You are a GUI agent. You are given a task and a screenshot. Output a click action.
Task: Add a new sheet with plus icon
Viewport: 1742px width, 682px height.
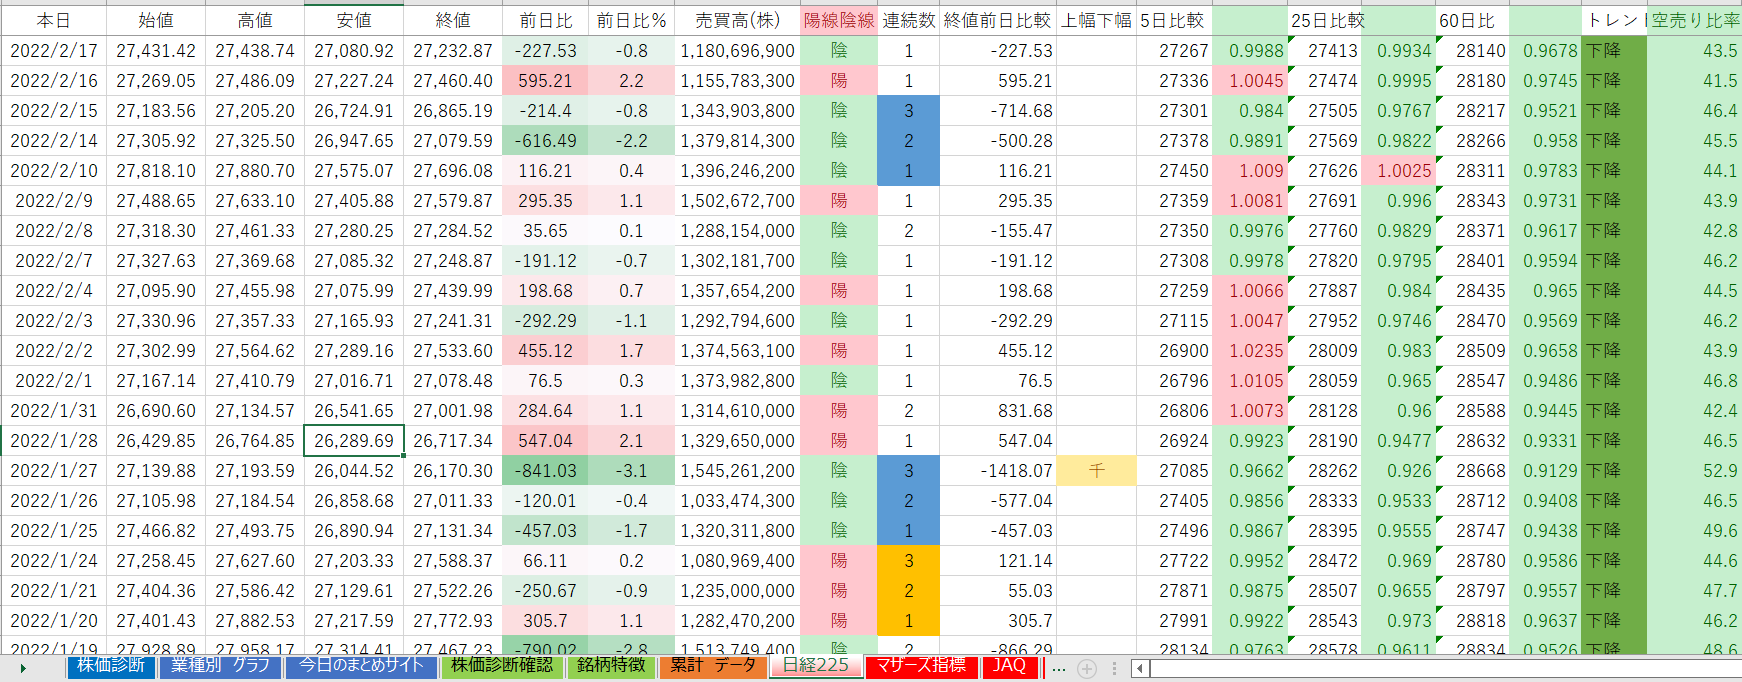(1087, 668)
